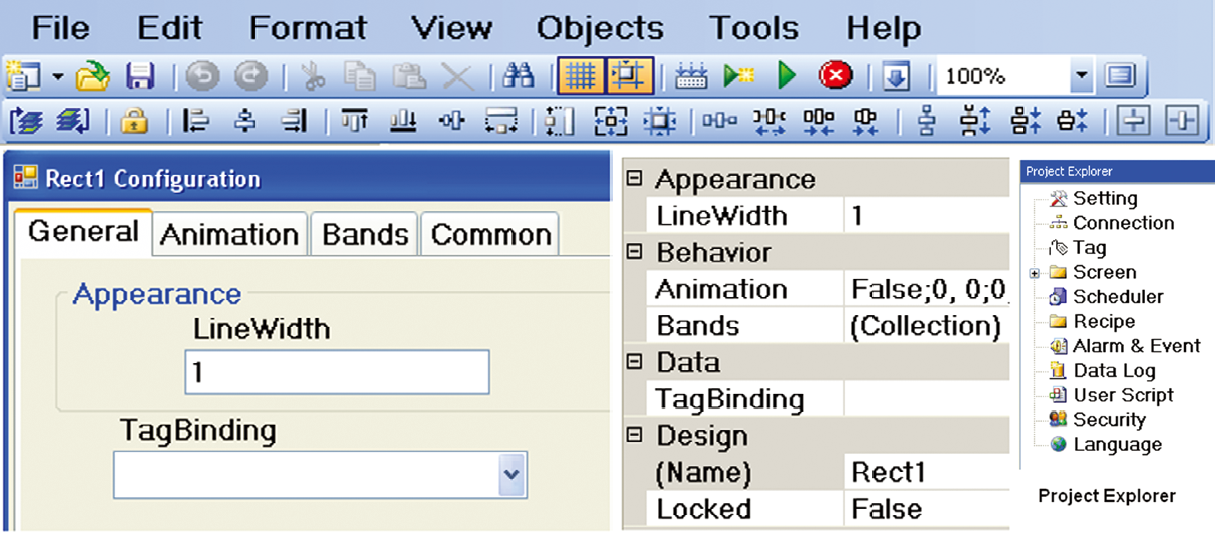The image size is (1215, 535).
Task: Stop with the red X icon
Action: [835, 75]
